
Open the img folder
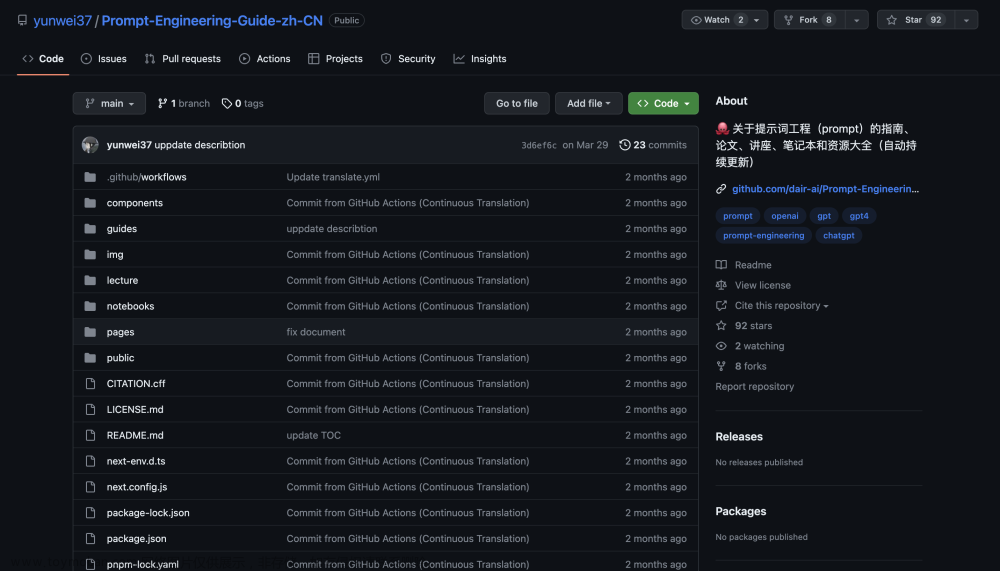[x=115, y=255]
